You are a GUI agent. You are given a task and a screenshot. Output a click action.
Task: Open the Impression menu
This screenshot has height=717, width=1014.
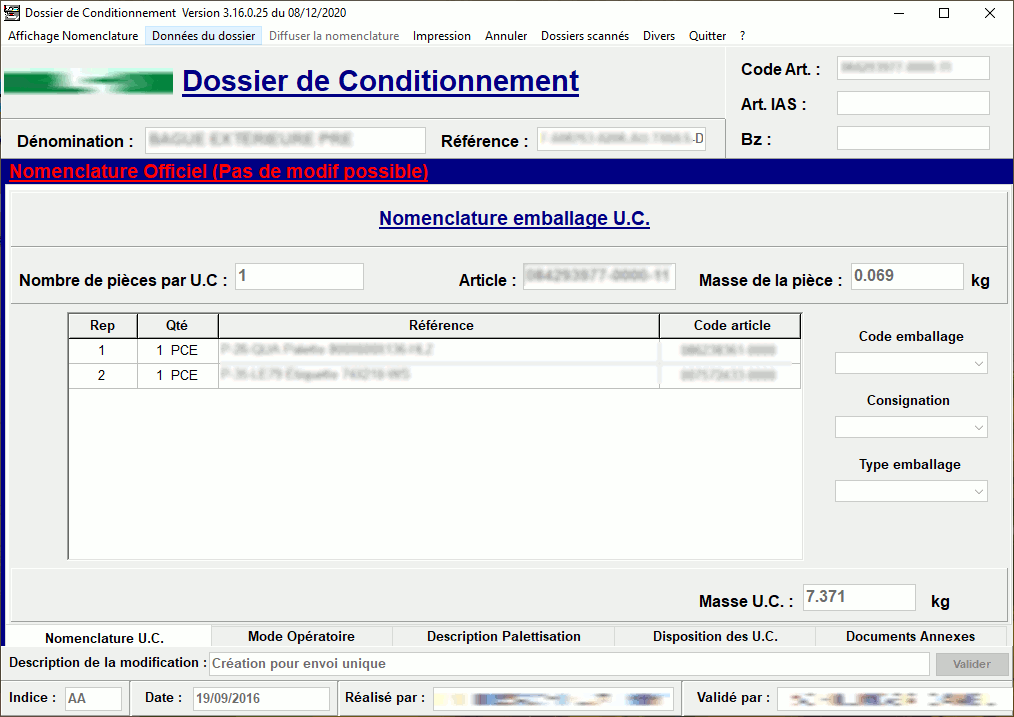click(441, 35)
